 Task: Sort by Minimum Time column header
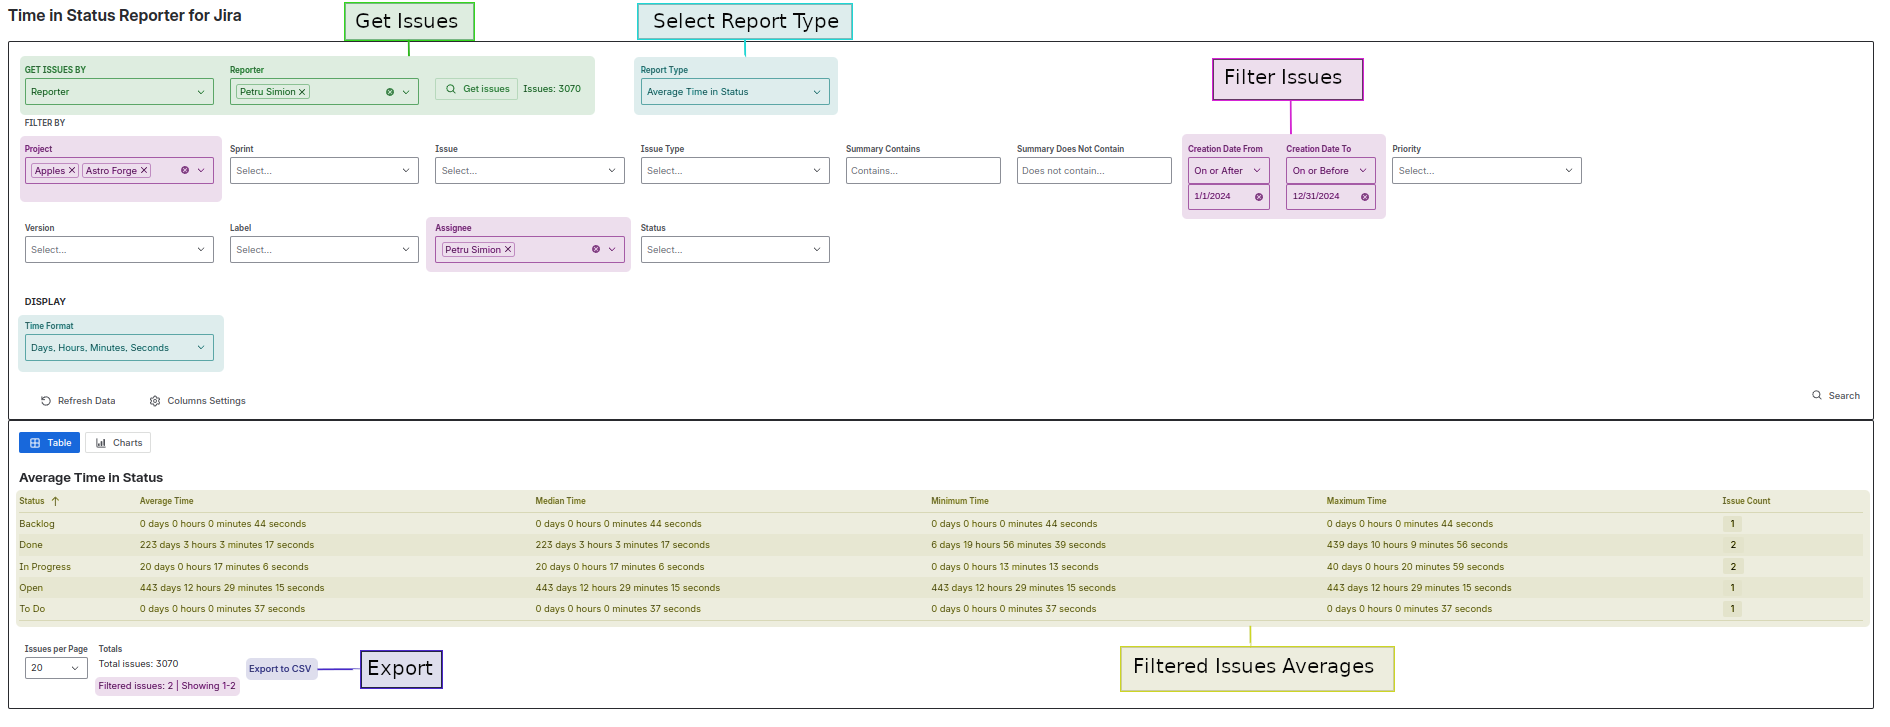(x=960, y=501)
